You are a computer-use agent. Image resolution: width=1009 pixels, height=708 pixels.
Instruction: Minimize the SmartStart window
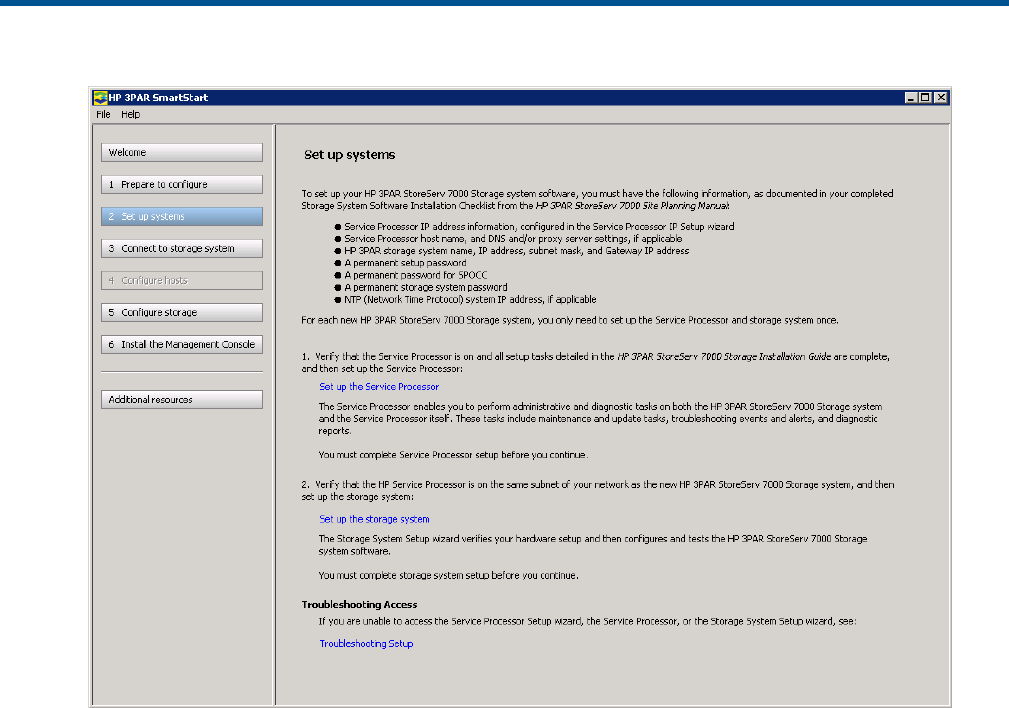pyautogui.click(x=911, y=98)
